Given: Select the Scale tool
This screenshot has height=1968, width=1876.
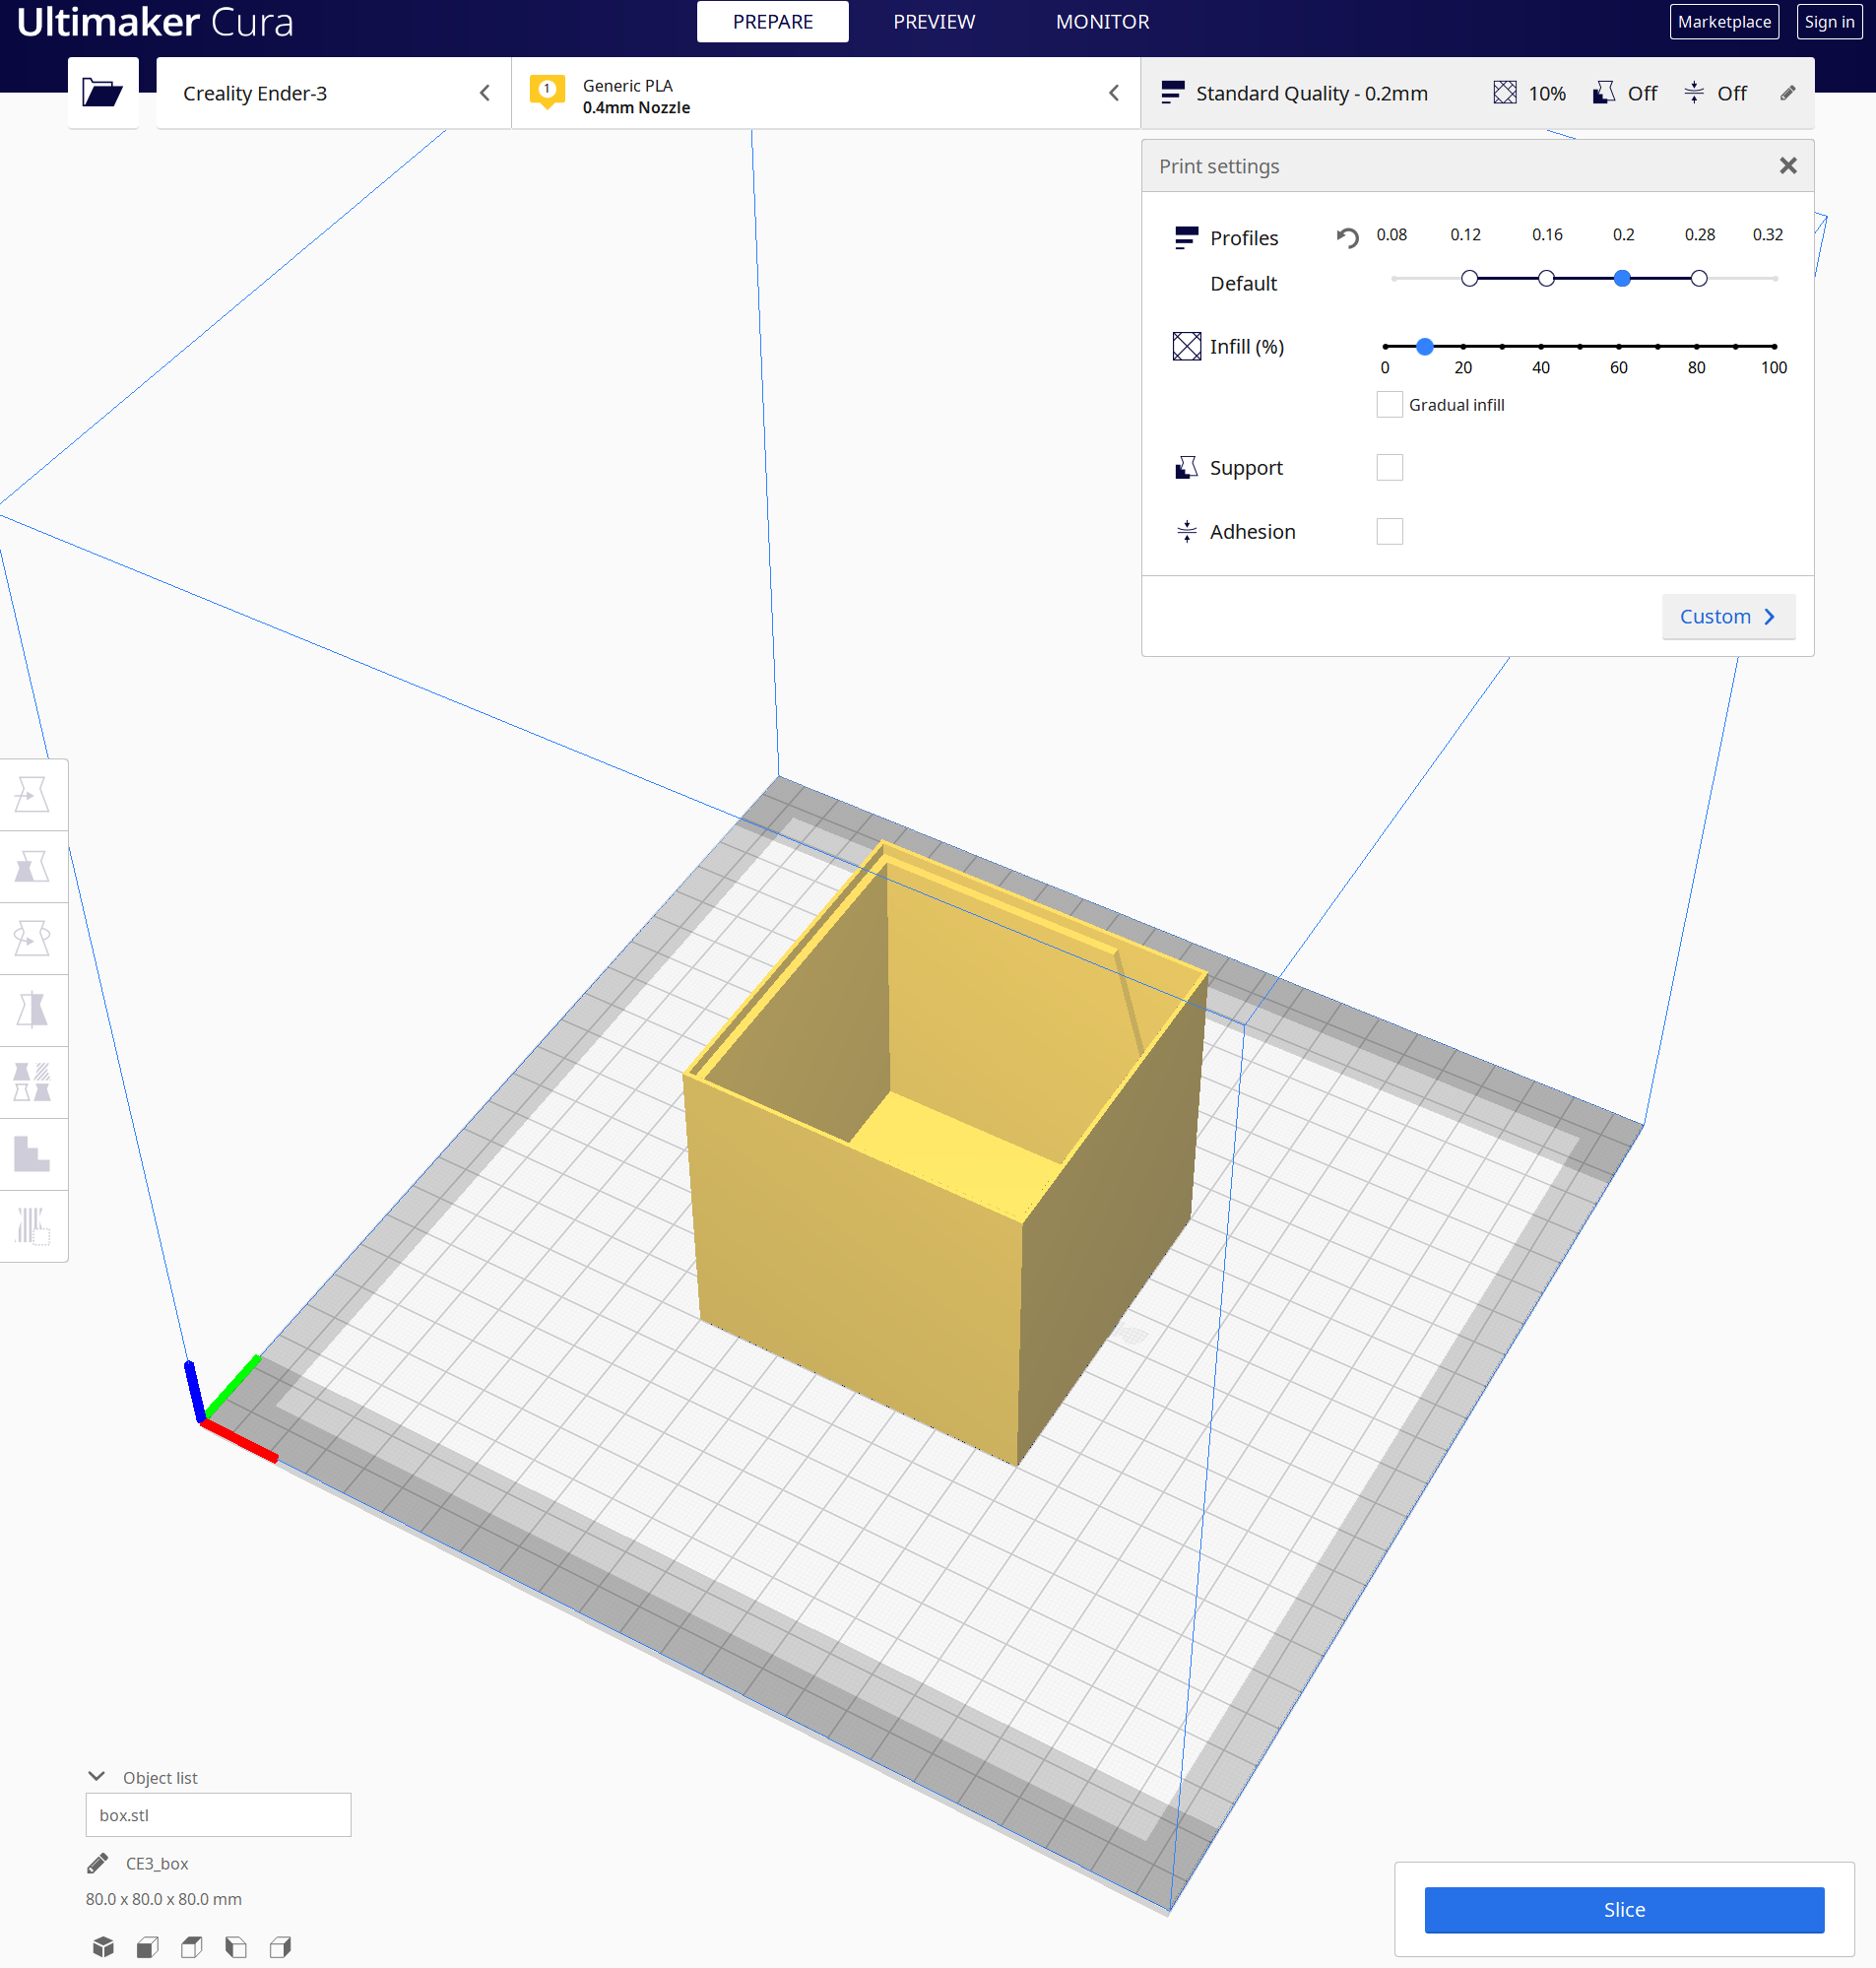Looking at the screenshot, I should [x=33, y=867].
